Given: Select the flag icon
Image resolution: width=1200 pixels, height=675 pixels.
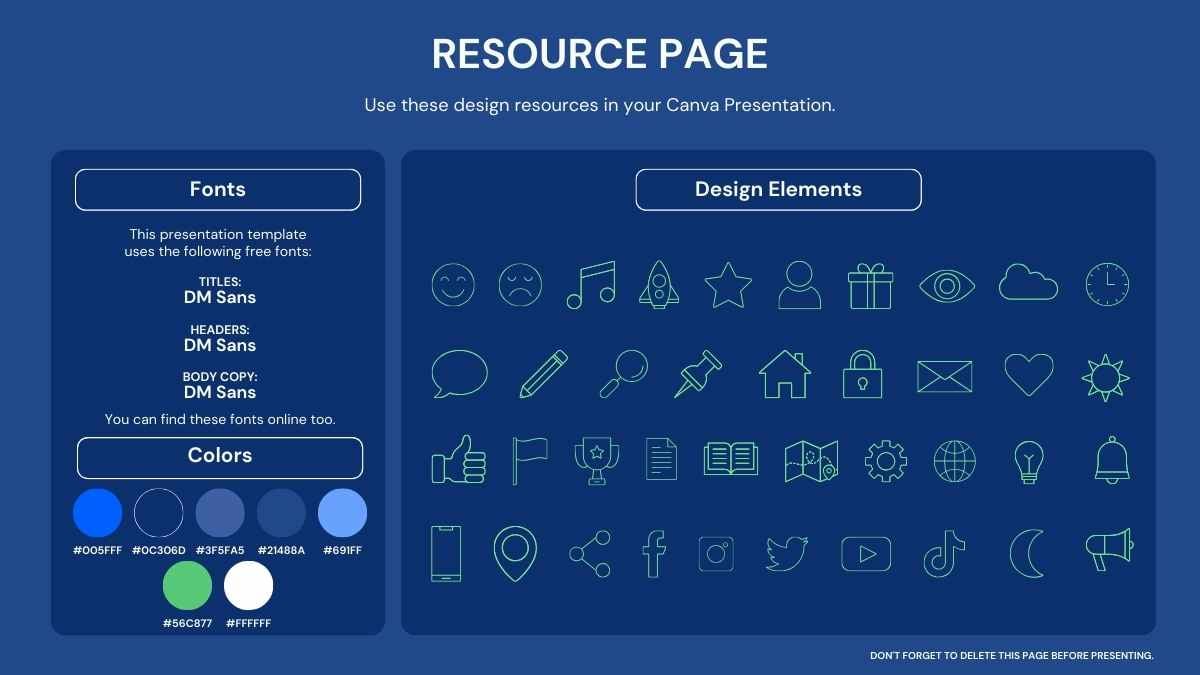Looking at the screenshot, I should [530, 461].
